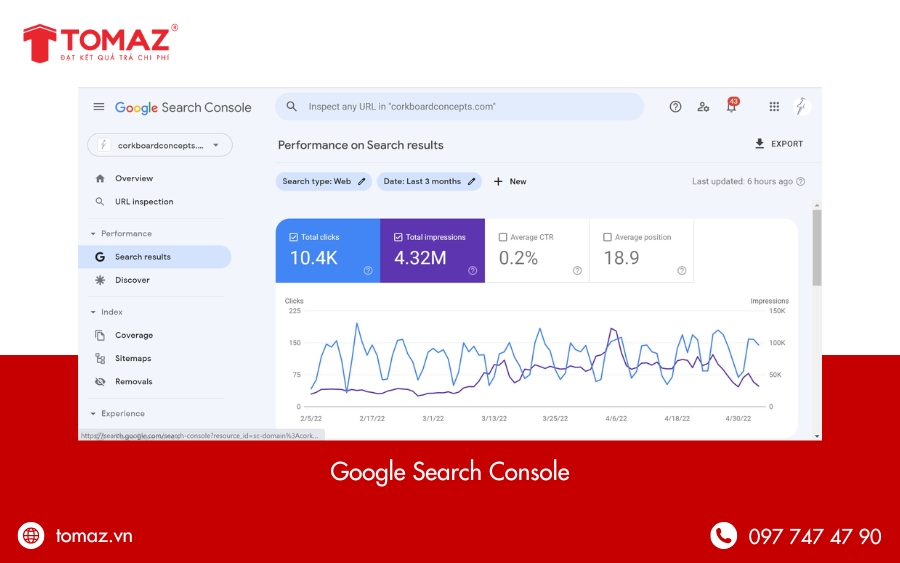Collapse the Performance section
The width and height of the screenshot is (900, 563).
93,234
